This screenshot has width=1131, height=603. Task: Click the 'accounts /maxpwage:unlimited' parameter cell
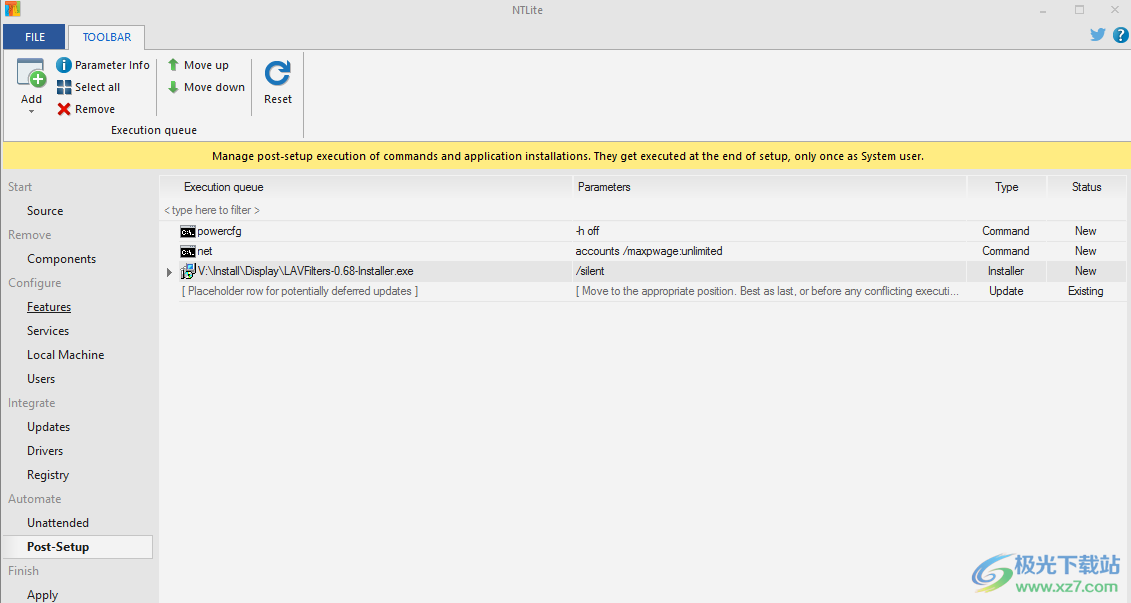click(649, 252)
